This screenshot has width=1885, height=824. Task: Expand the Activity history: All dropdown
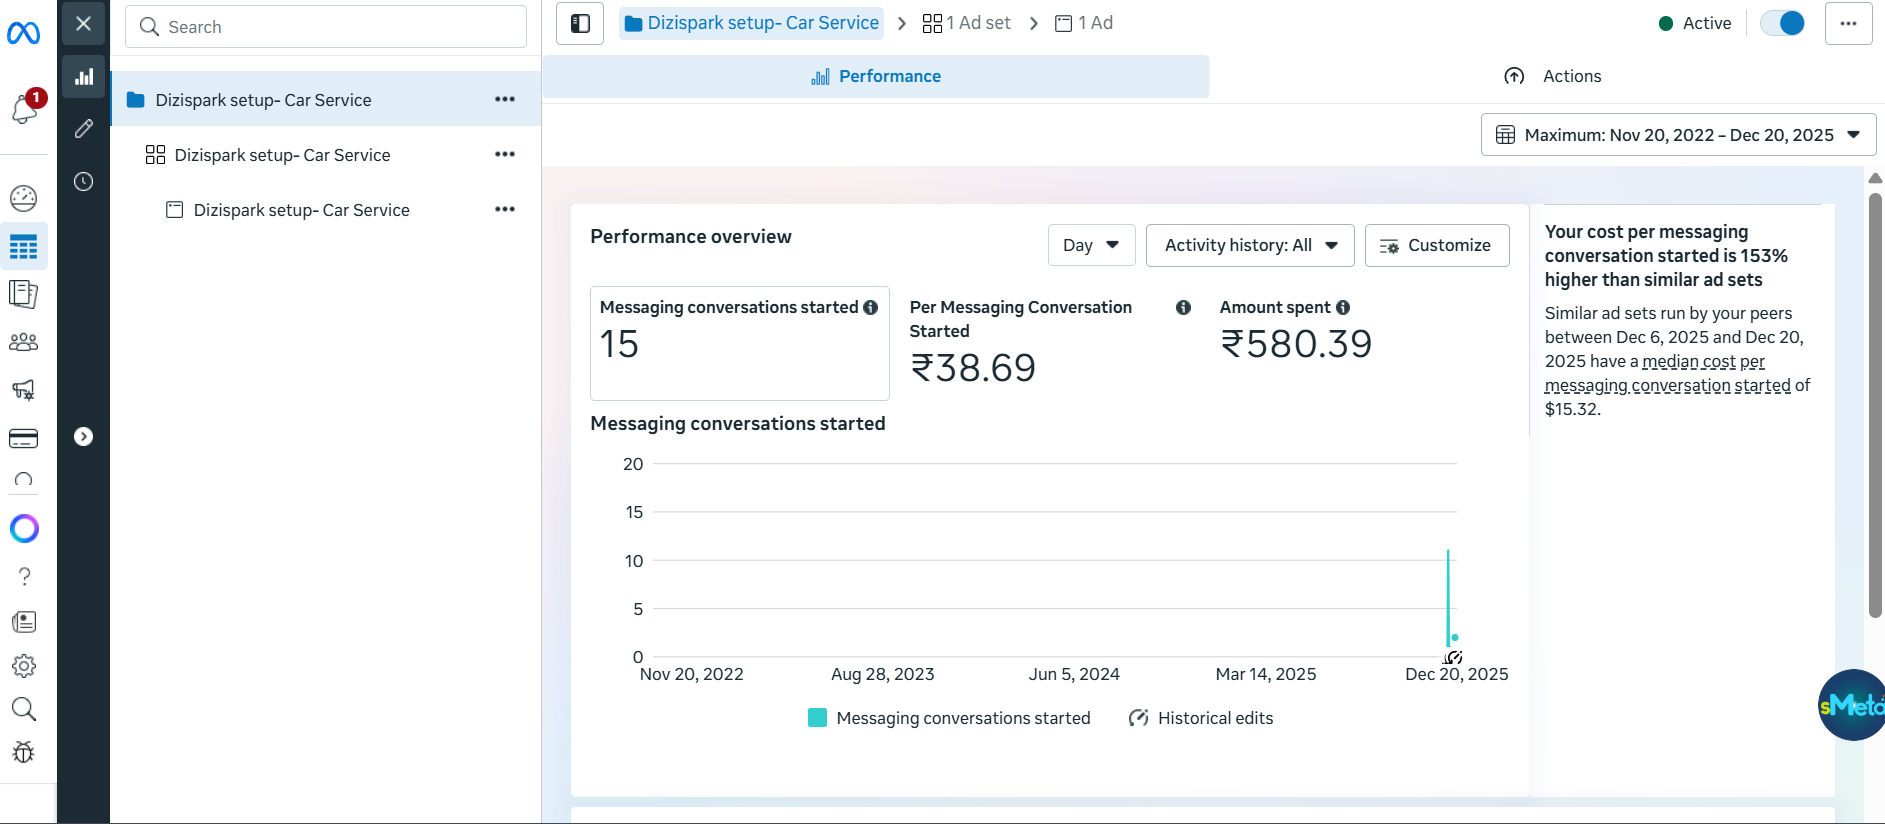(1250, 245)
